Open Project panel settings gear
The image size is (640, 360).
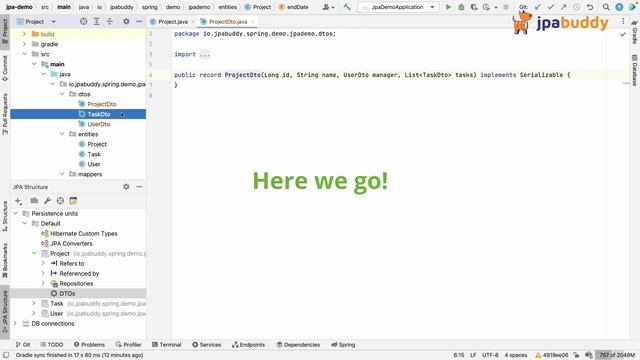pyautogui.click(x=126, y=21)
